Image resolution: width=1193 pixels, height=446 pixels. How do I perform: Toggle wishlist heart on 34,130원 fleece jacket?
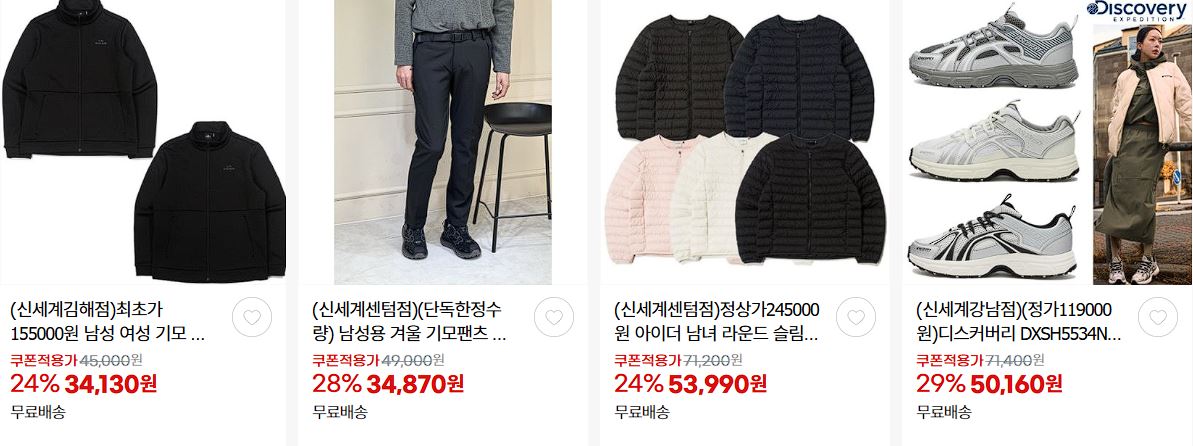pos(252,317)
